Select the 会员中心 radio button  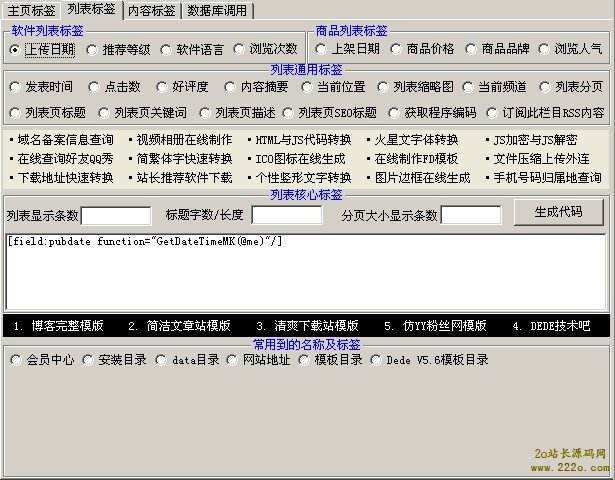(16, 360)
